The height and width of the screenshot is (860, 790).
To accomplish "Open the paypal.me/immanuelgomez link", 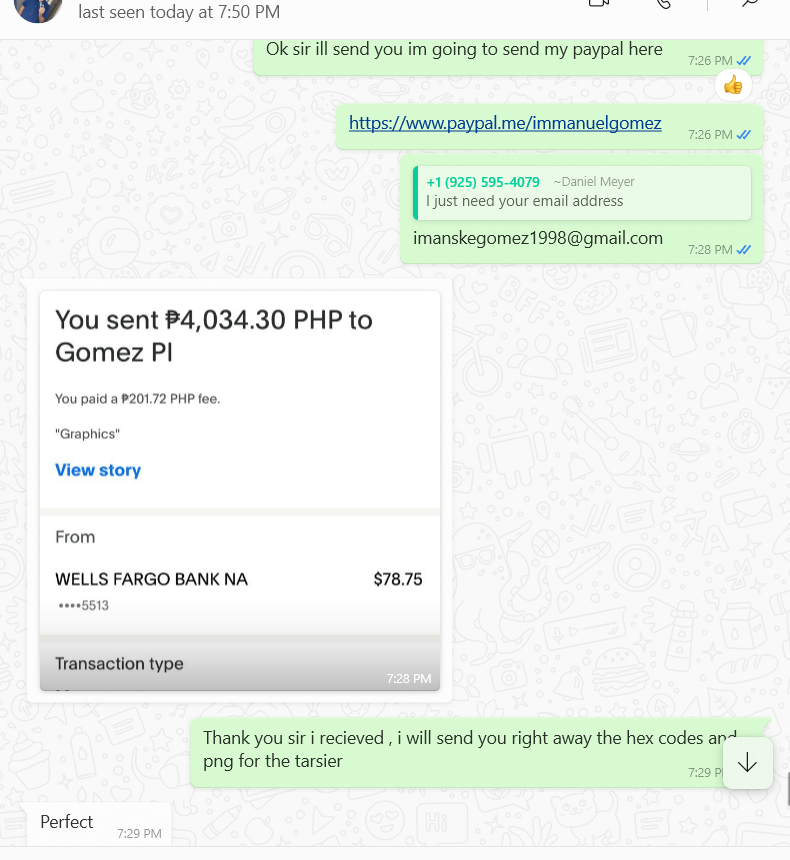I will click(505, 123).
